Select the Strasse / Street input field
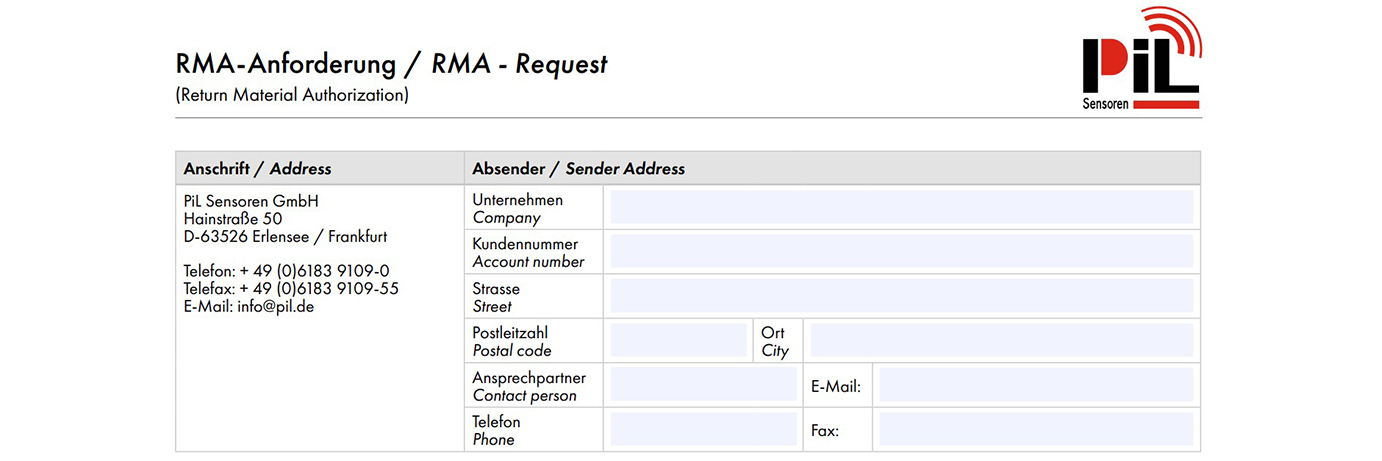The height and width of the screenshot is (461, 1382). coord(901,297)
